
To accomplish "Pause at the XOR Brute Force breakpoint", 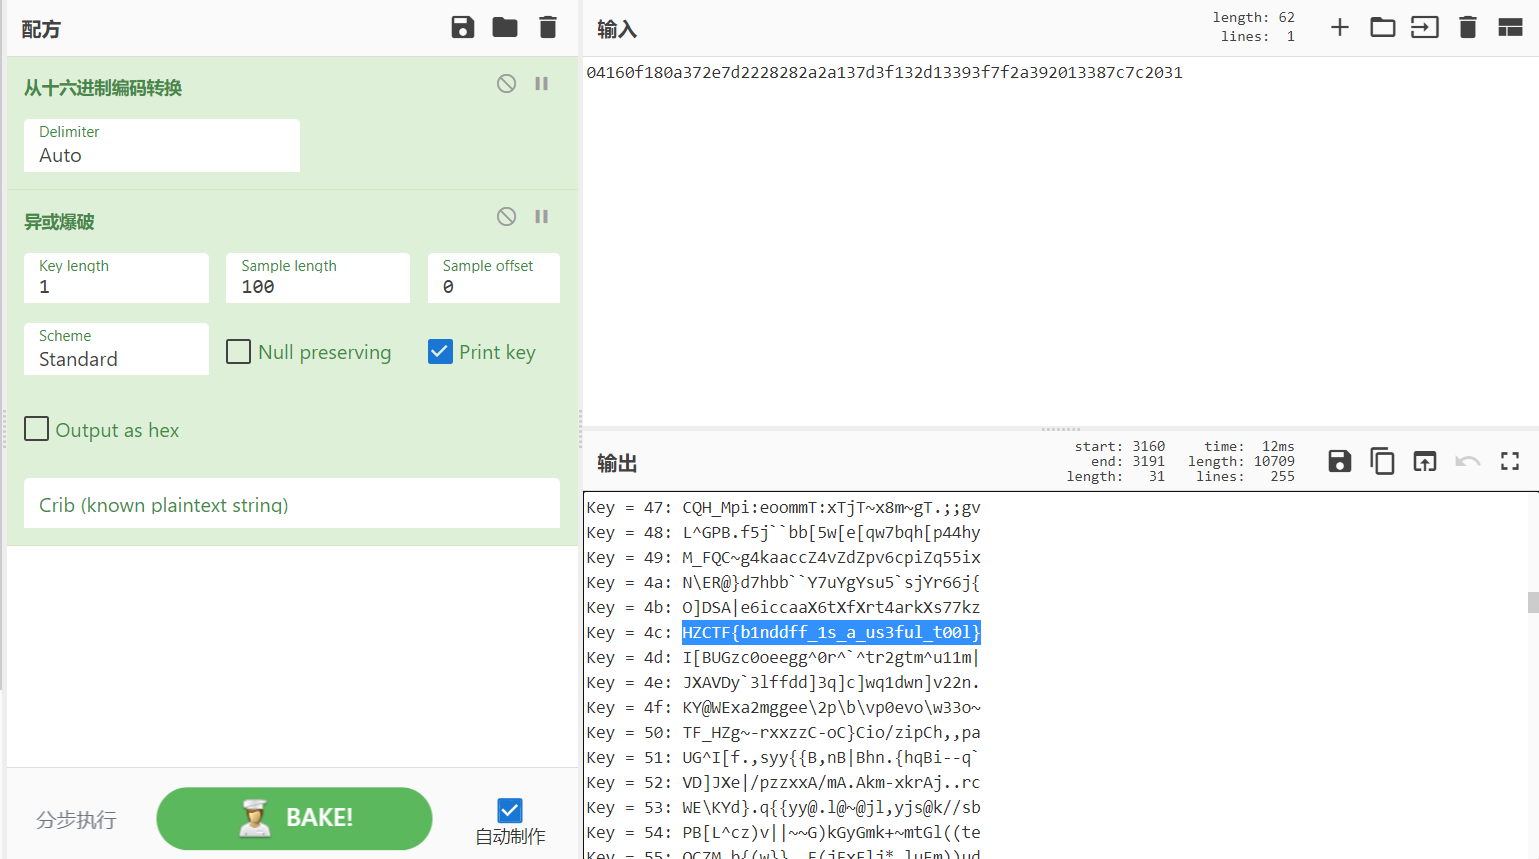I will coord(542,217).
